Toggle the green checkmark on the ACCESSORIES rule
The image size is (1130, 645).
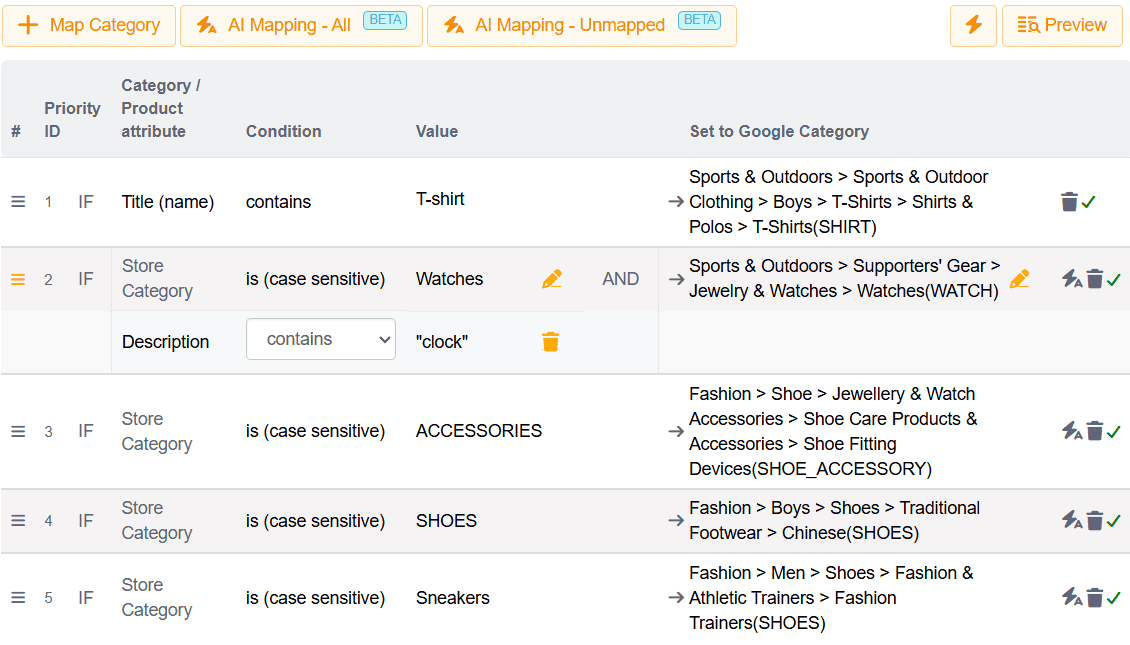(x=1114, y=431)
